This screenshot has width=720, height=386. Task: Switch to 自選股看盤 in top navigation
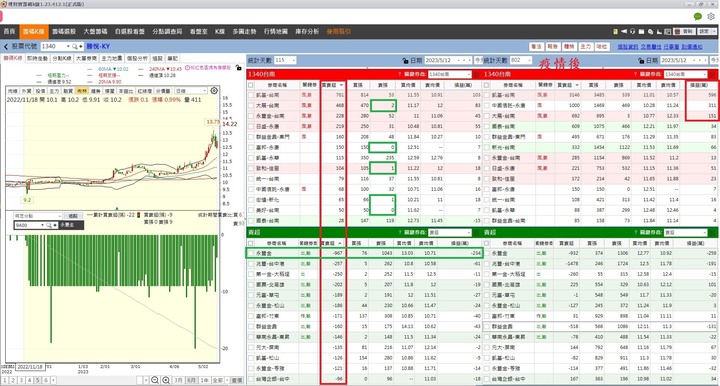click(x=130, y=32)
